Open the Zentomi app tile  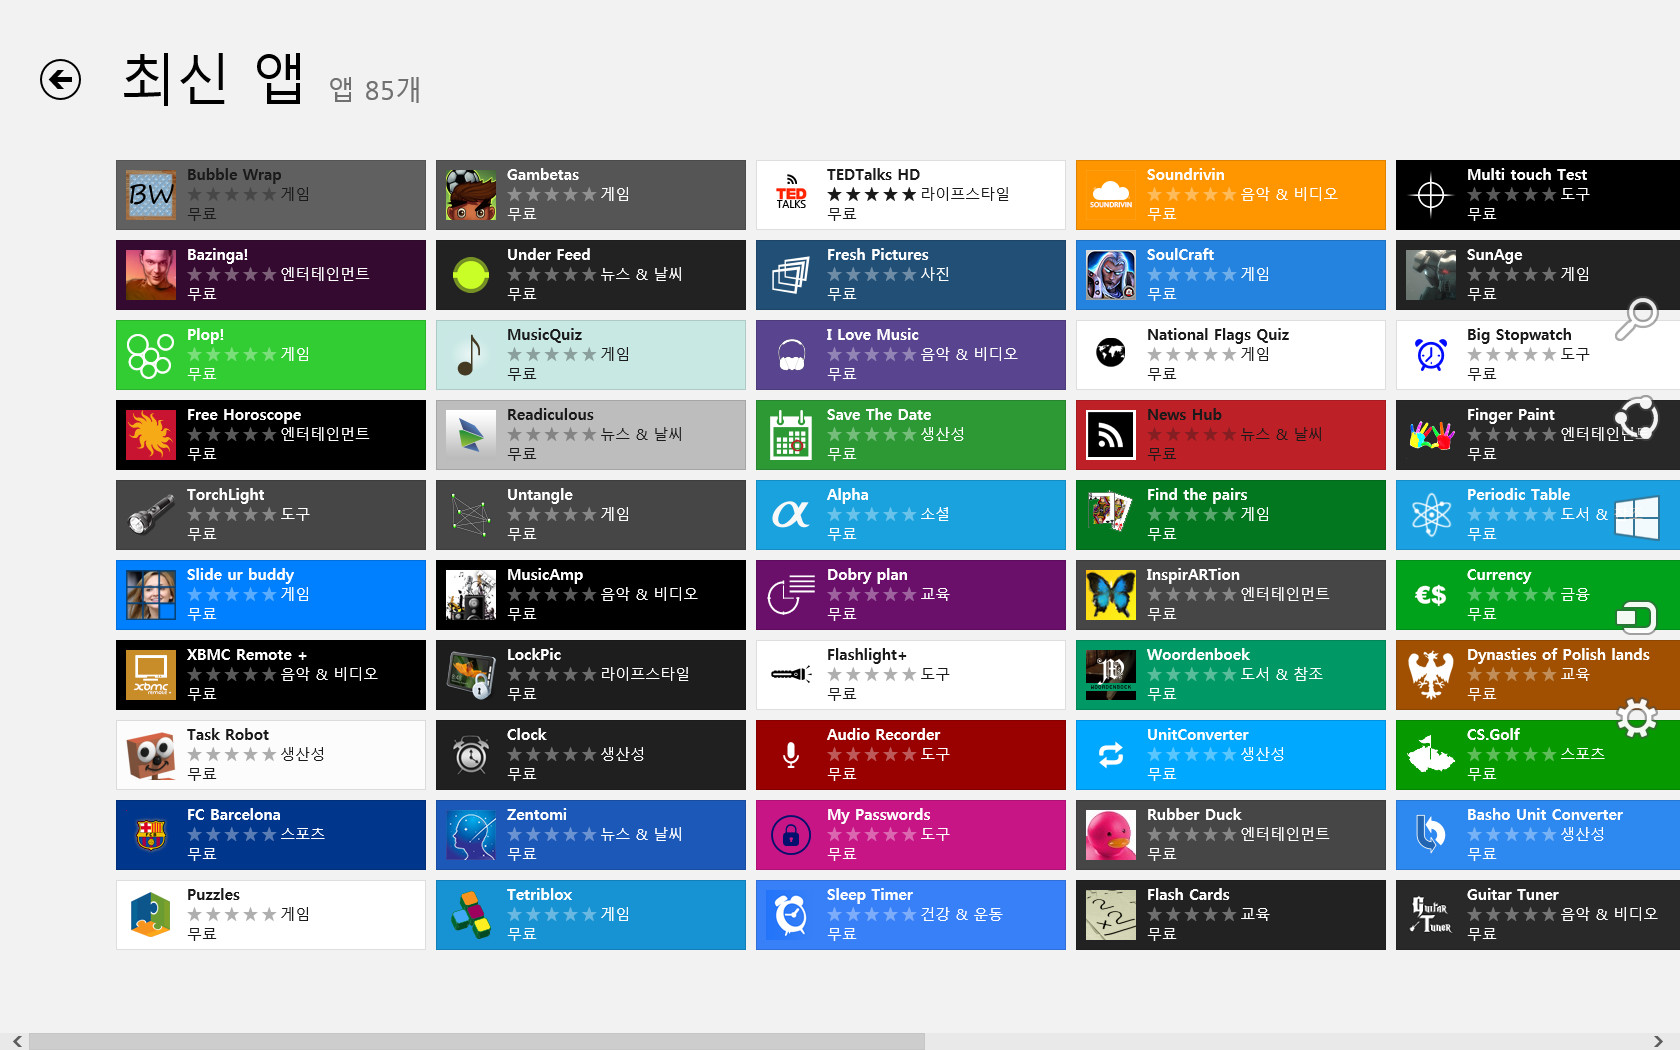point(591,835)
